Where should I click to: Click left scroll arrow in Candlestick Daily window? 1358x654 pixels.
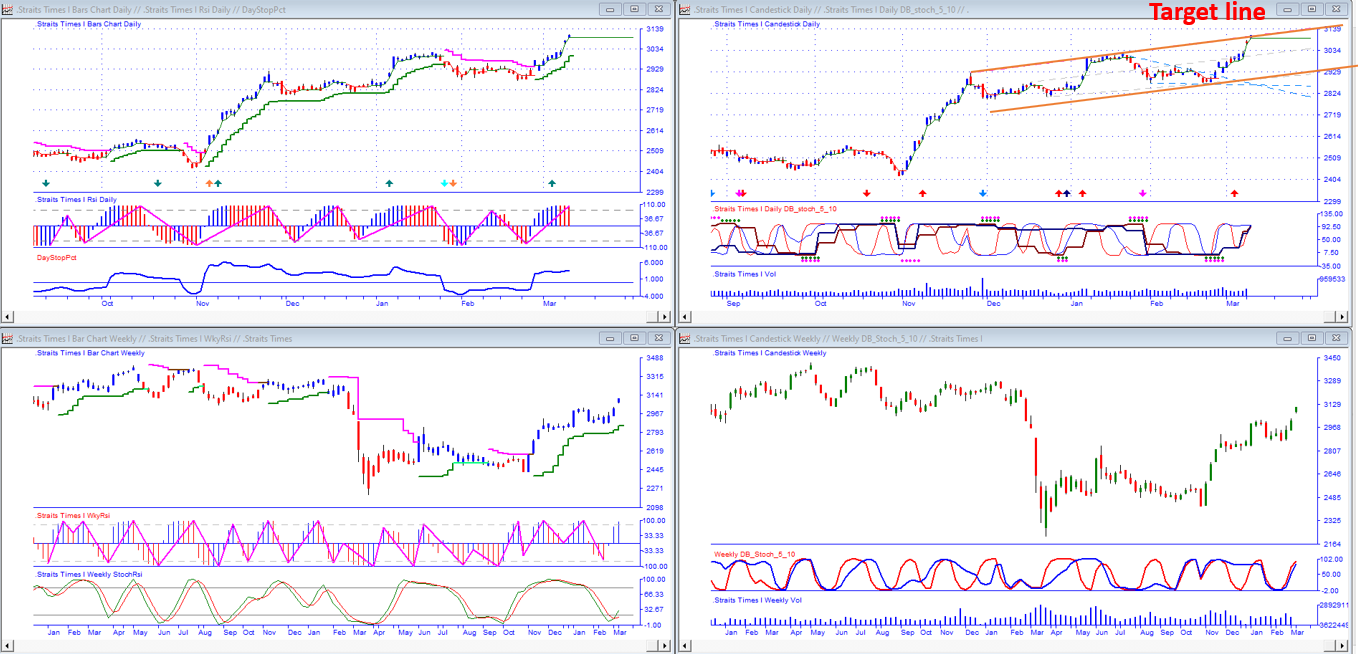[686, 315]
